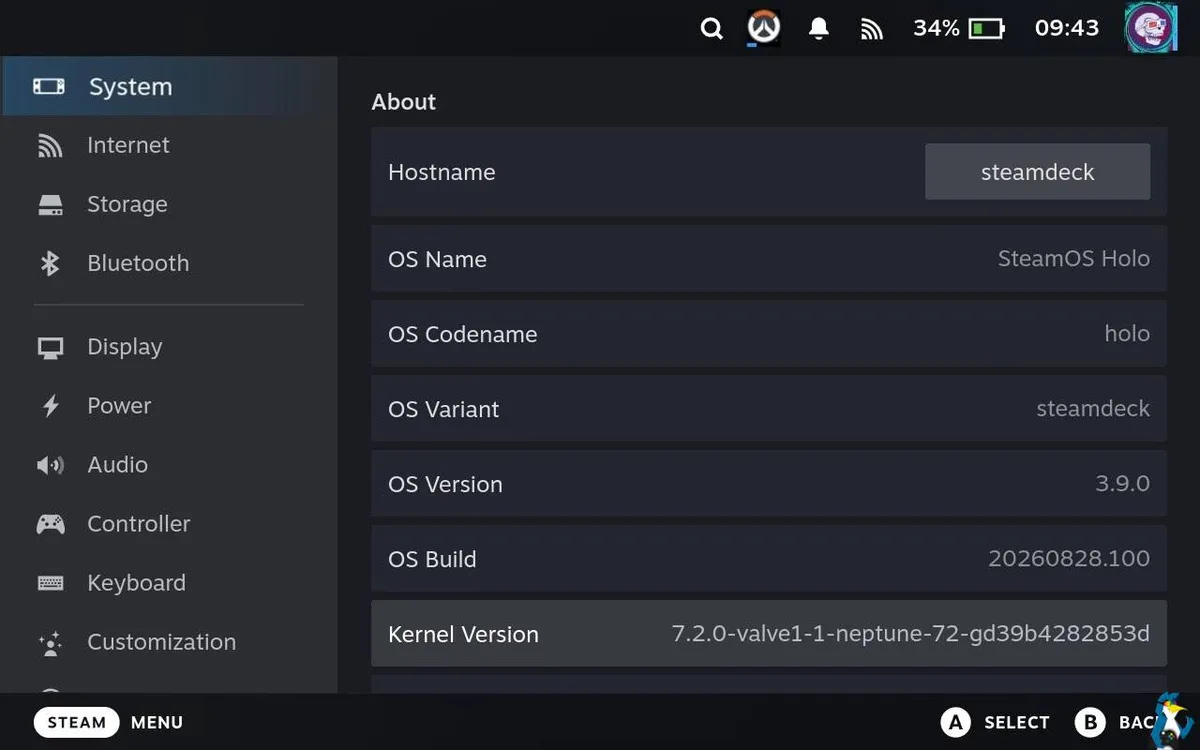Click the Power lightning bolt icon
This screenshot has height=750, width=1200.
coord(50,406)
